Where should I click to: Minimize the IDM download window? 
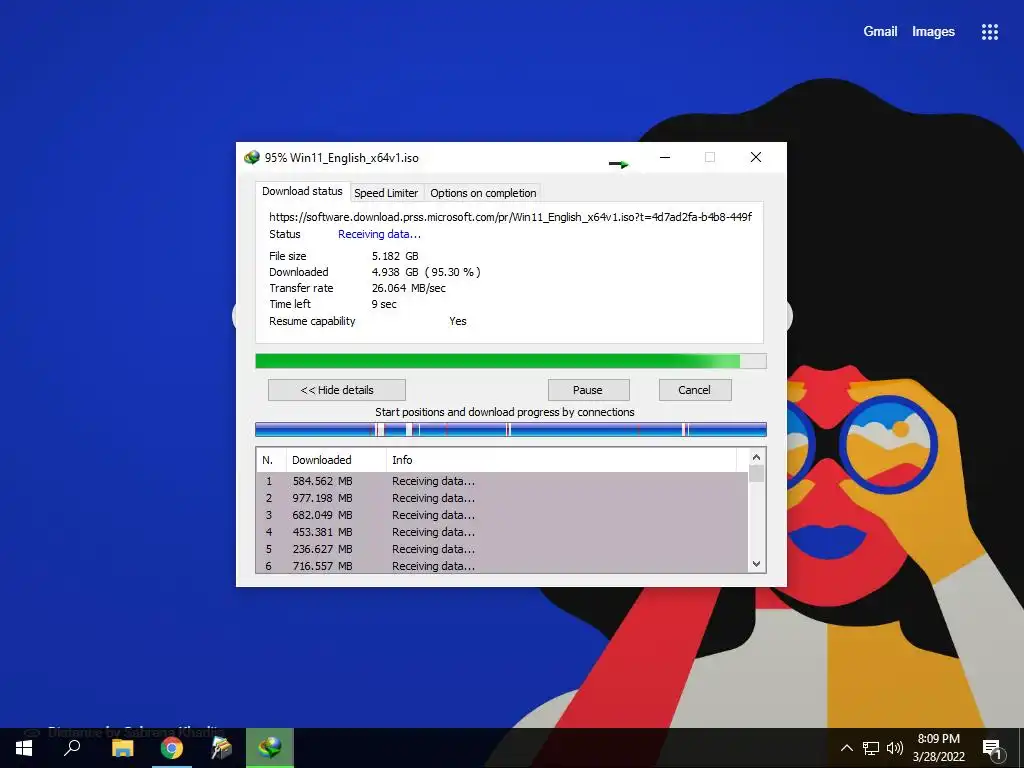pyautogui.click(x=665, y=157)
